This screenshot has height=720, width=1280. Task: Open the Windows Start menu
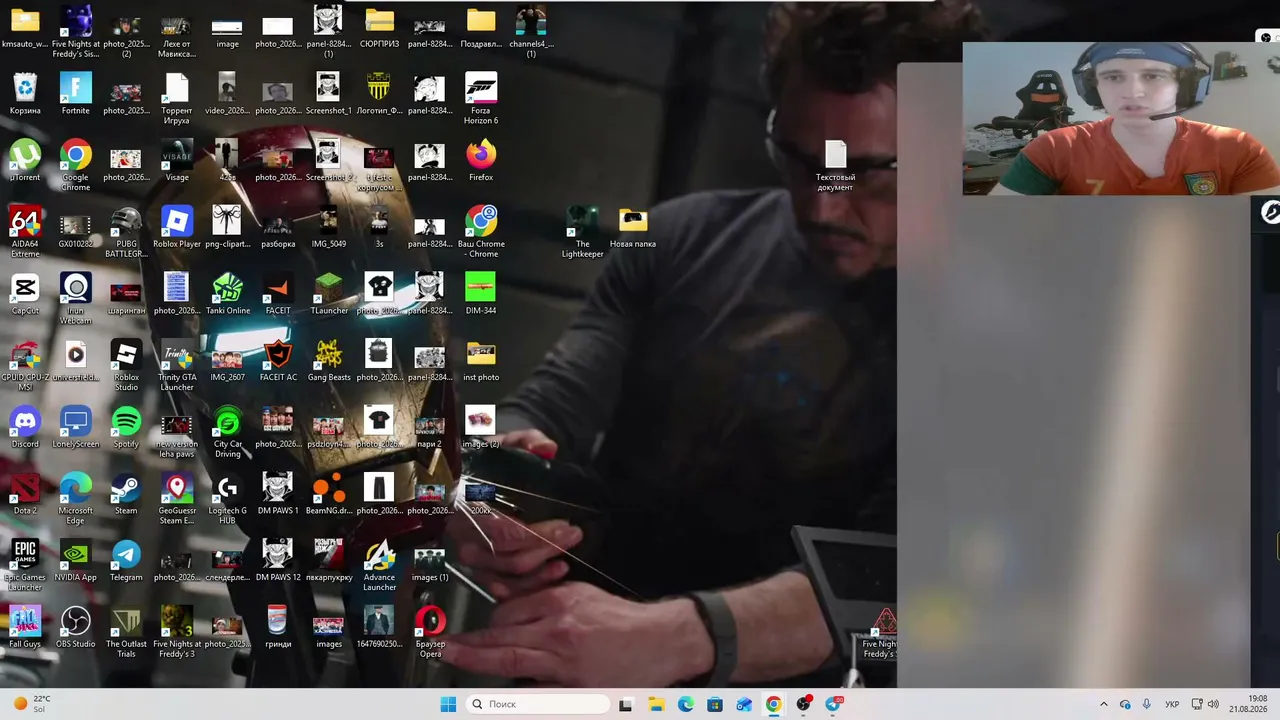(448, 704)
